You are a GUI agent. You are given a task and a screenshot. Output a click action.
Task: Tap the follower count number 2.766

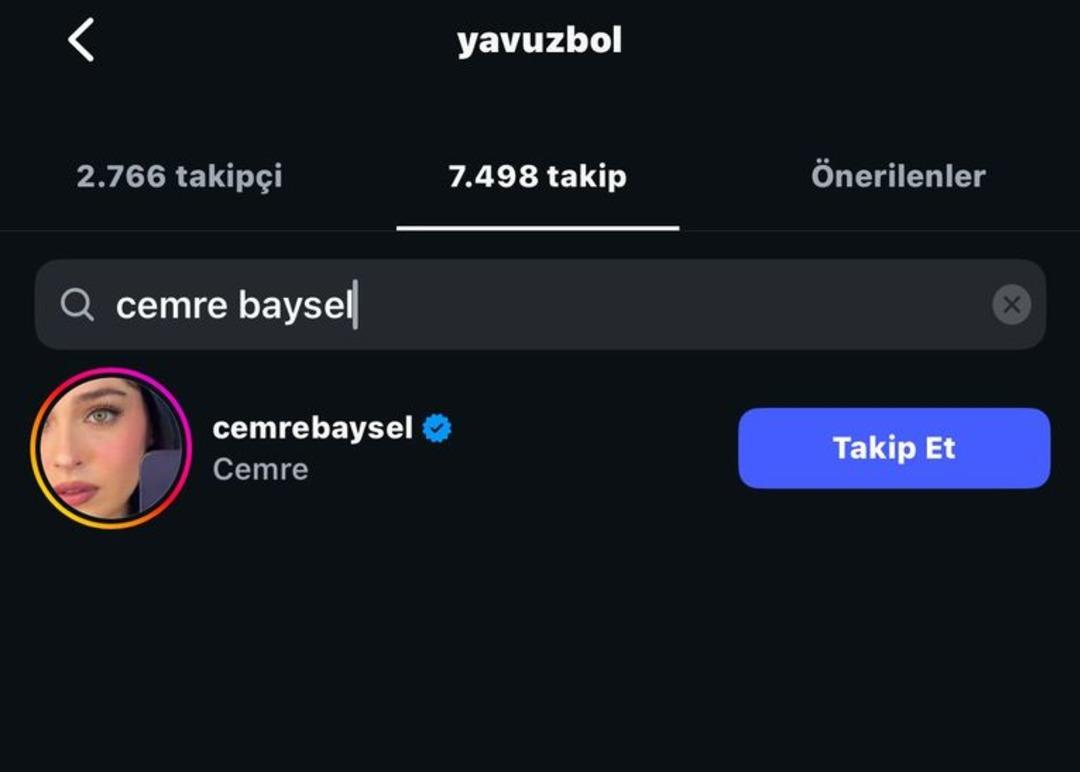click(124, 176)
